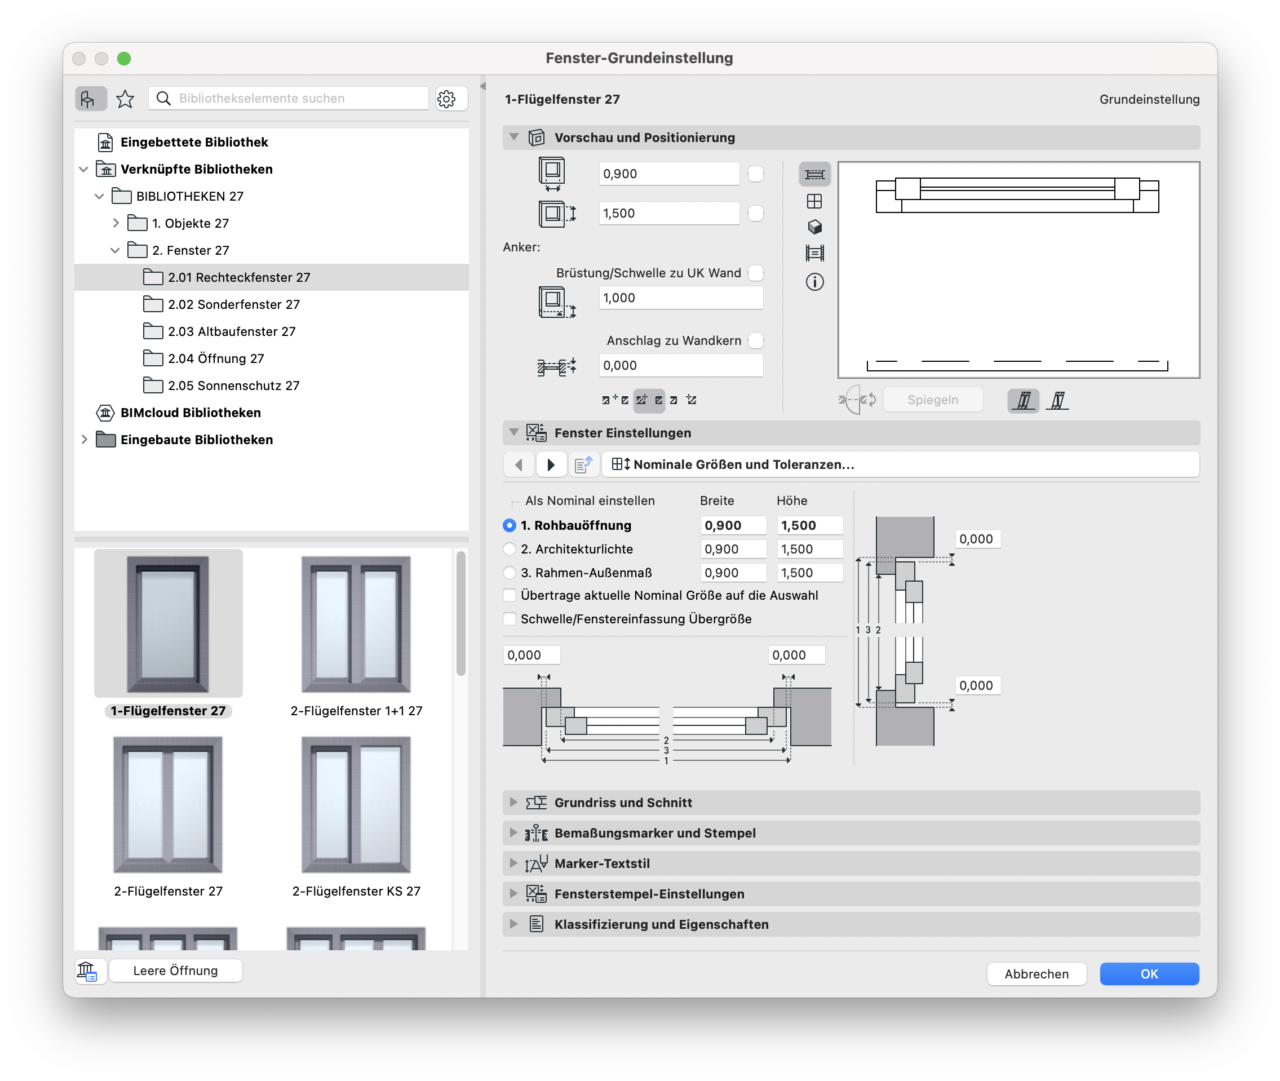
Task: Select the 2D symbol preview icon
Action: click(814, 174)
